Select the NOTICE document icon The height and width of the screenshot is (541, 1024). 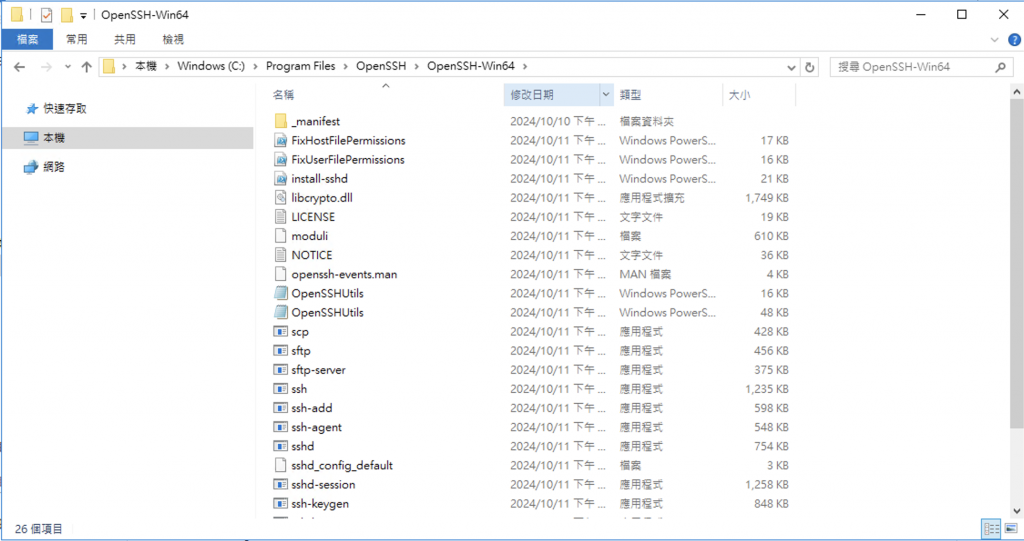[281, 255]
